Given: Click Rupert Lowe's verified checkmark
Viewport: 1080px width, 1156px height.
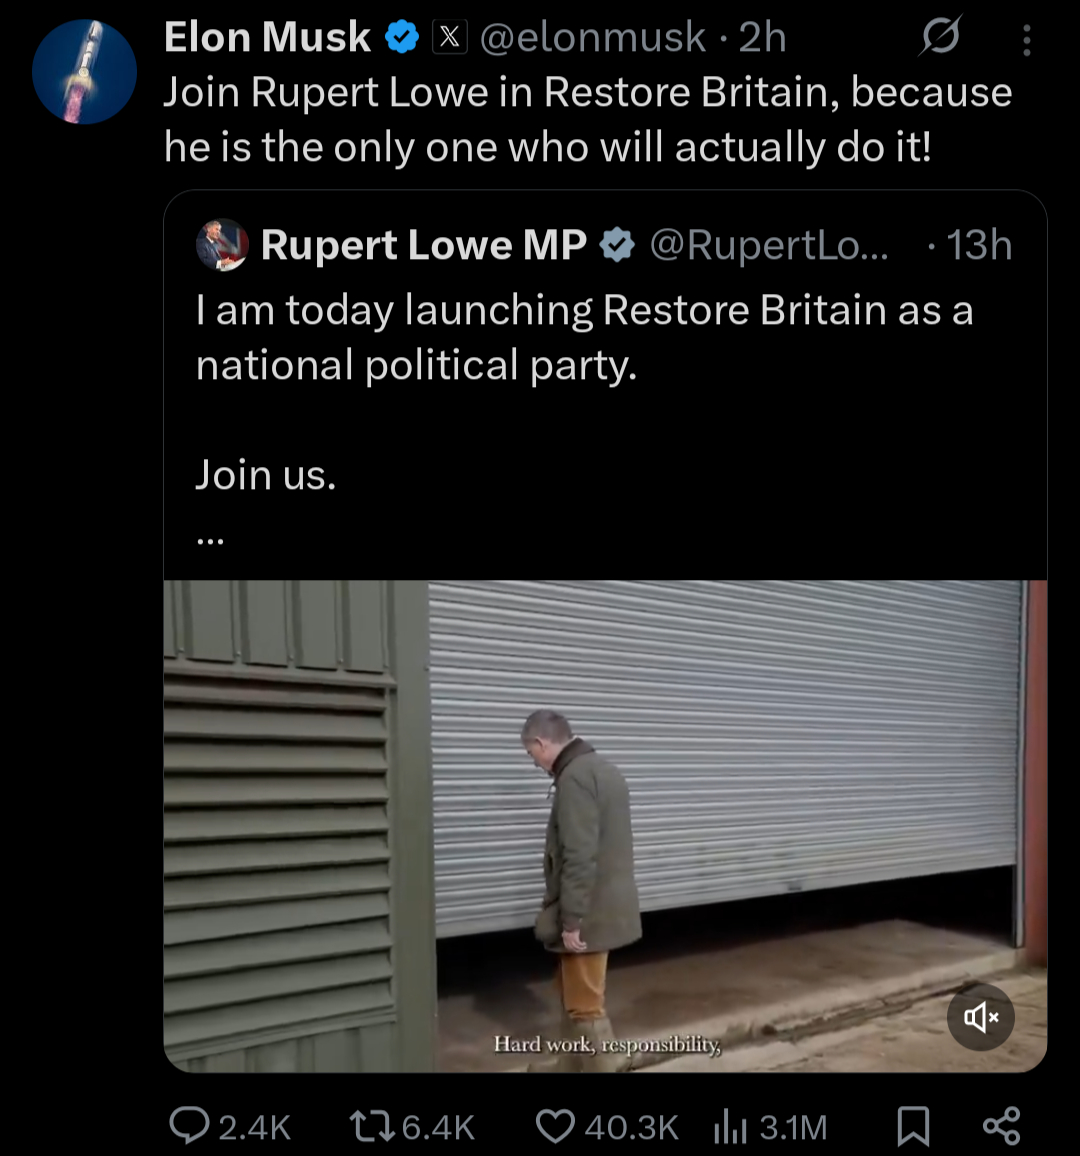Looking at the screenshot, I should coord(617,245).
